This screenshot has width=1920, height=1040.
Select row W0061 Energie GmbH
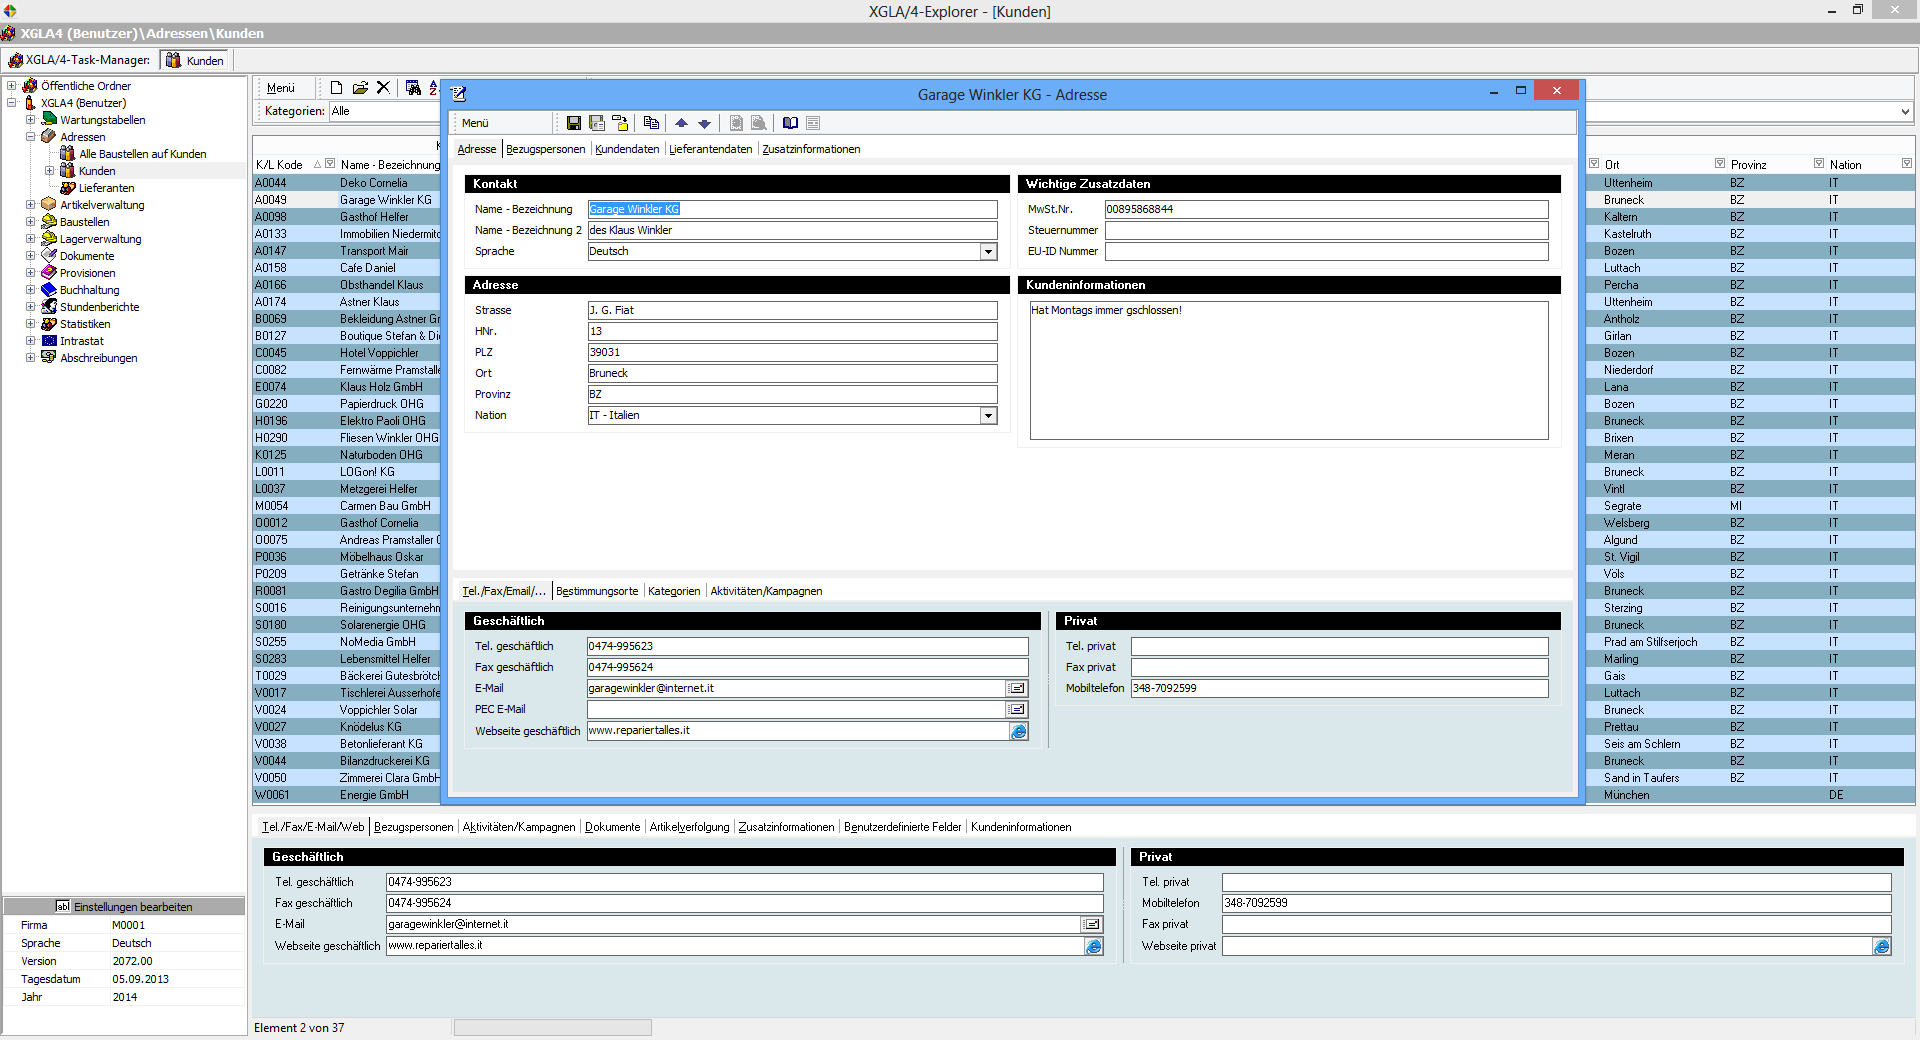click(346, 795)
